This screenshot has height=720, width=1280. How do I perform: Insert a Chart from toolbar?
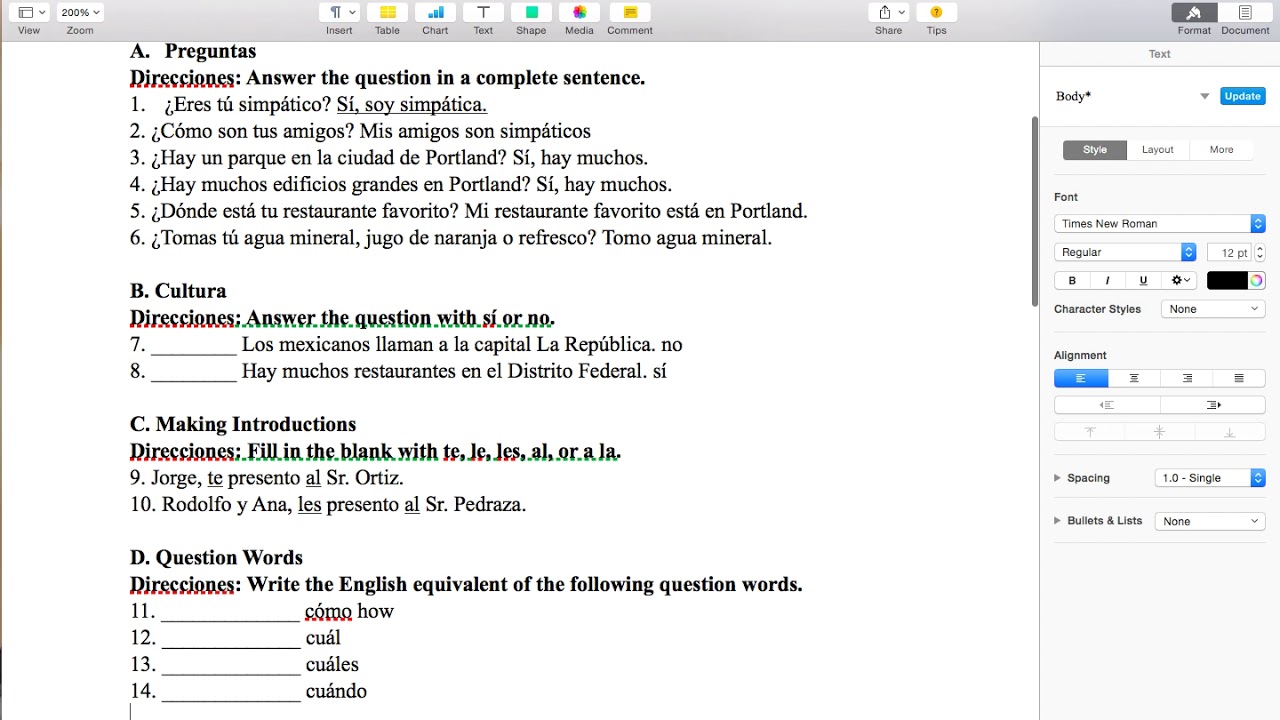(x=435, y=12)
